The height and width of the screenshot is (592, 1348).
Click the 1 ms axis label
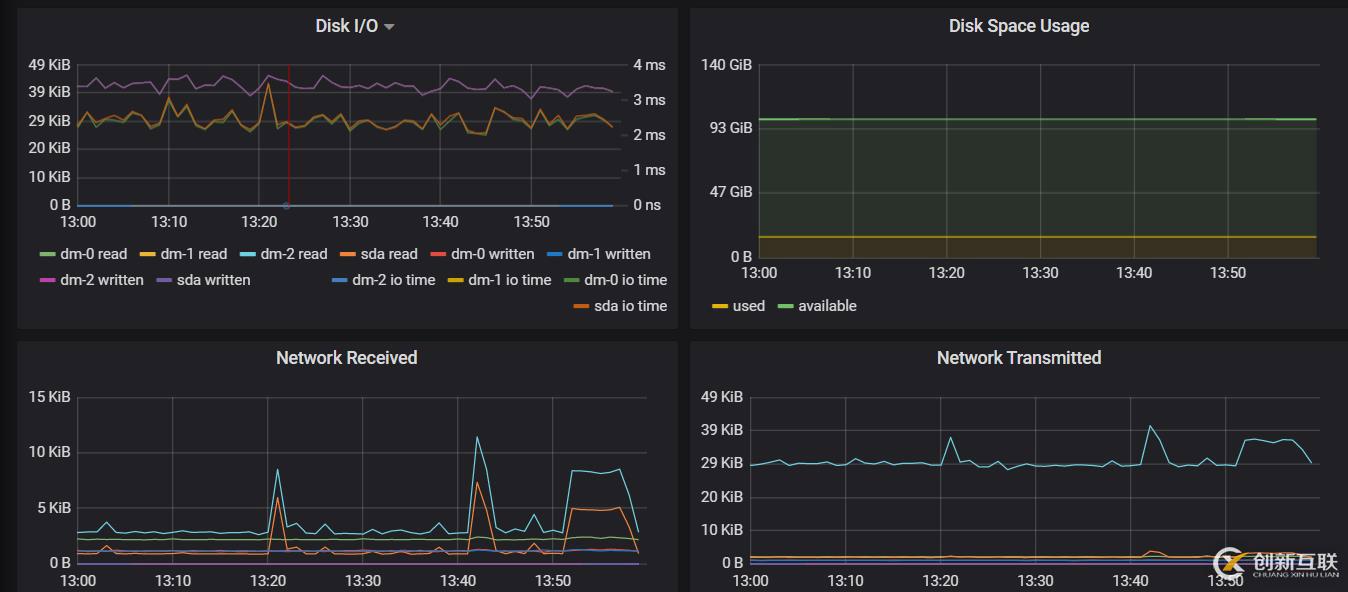(649, 170)
